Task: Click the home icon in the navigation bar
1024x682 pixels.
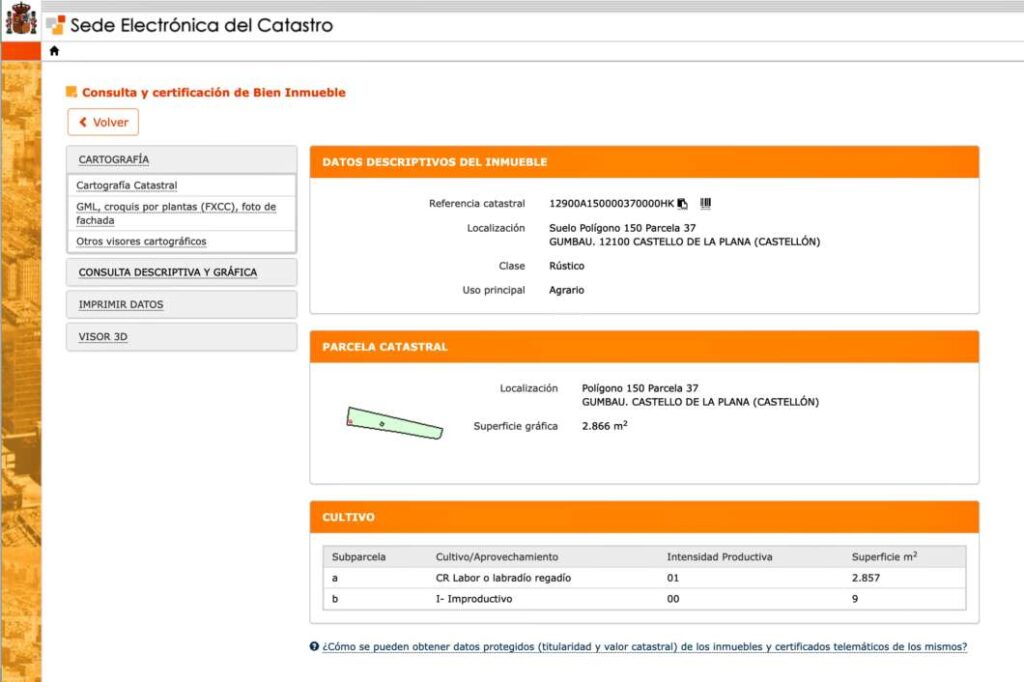Action: pyautogui.click(x=54, y=51)
